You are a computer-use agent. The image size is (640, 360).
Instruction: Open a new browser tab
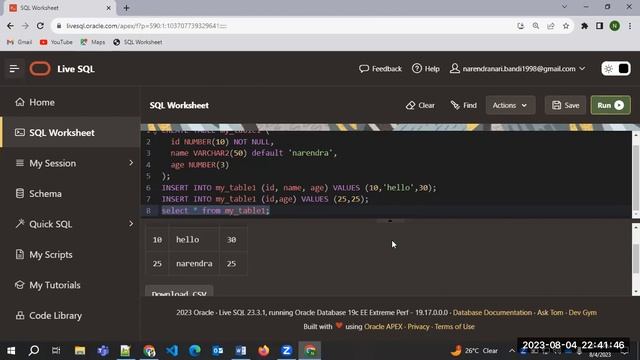click(126, 8)
